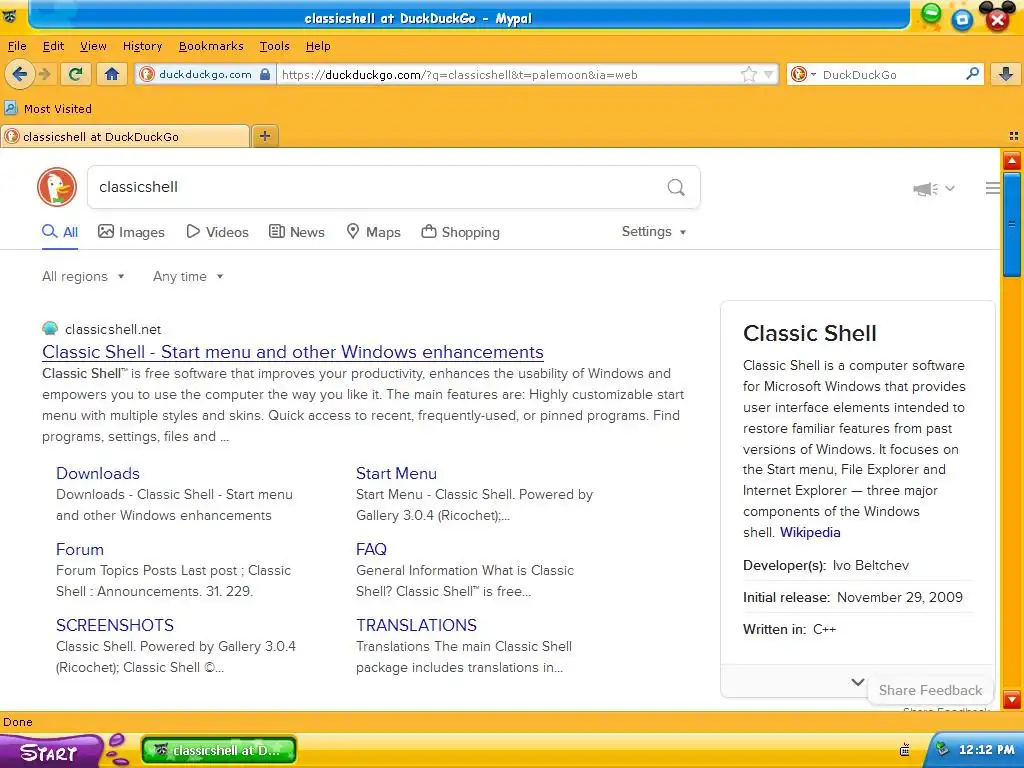Click the Most Visited bookmark folder

point(48,108)
